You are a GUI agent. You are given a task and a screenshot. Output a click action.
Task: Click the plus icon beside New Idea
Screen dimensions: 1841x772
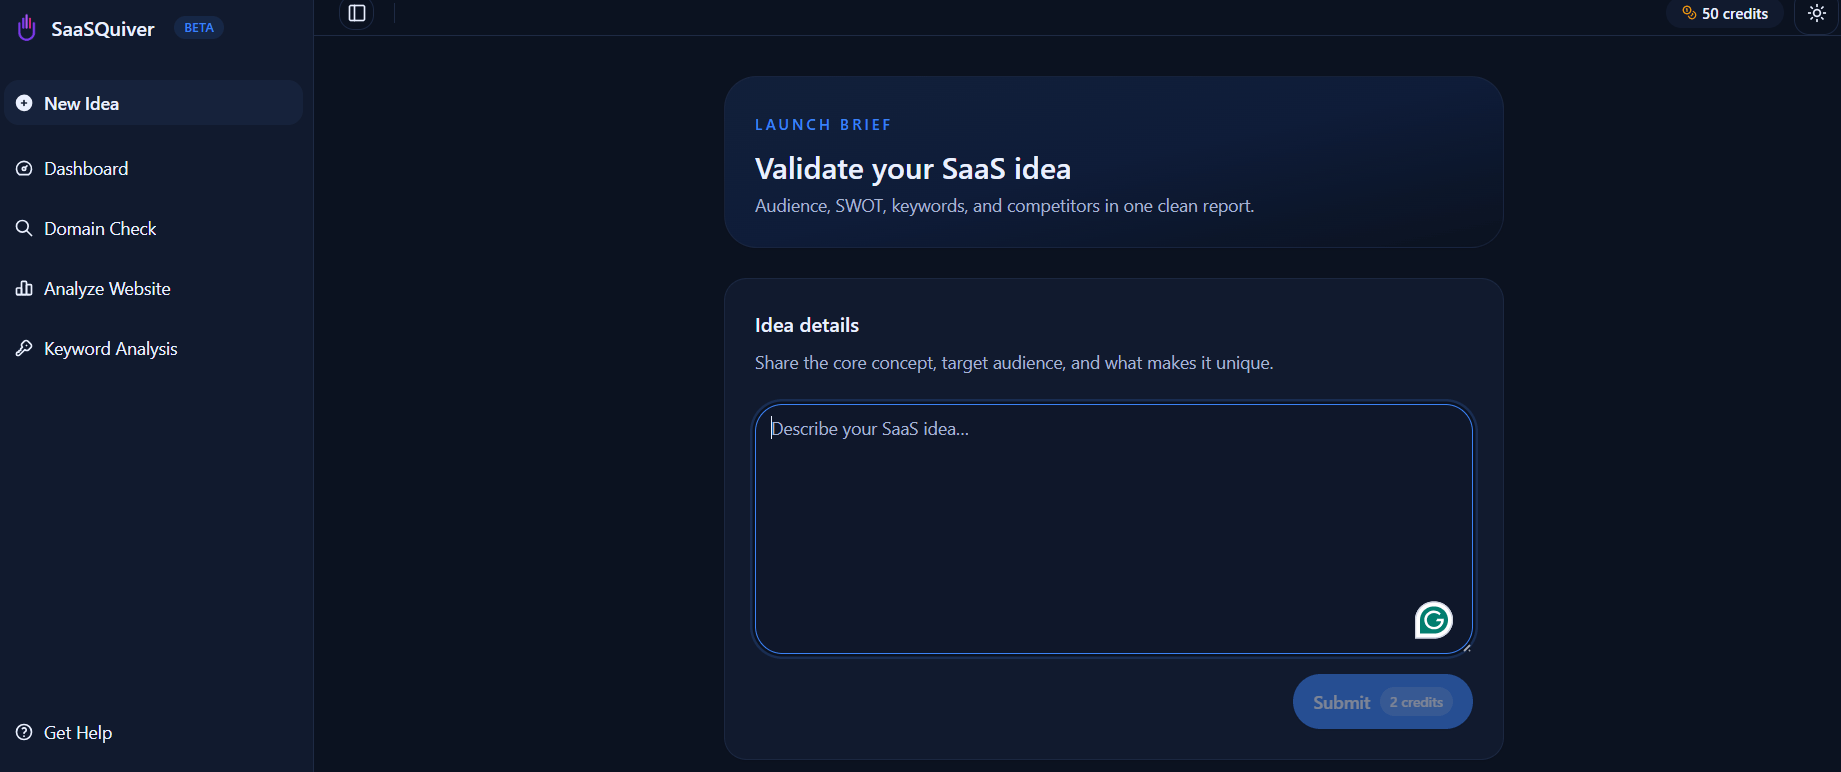[24, 103]
